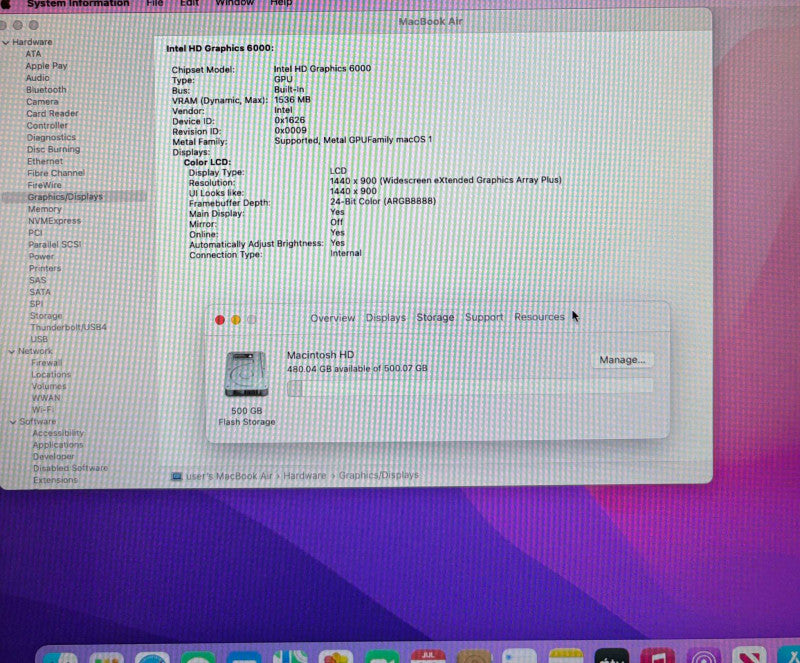Image resolution: width=800 pixels, height=663 pixels.
Task: Click the Color LCD heading
Action: point(207,162)
